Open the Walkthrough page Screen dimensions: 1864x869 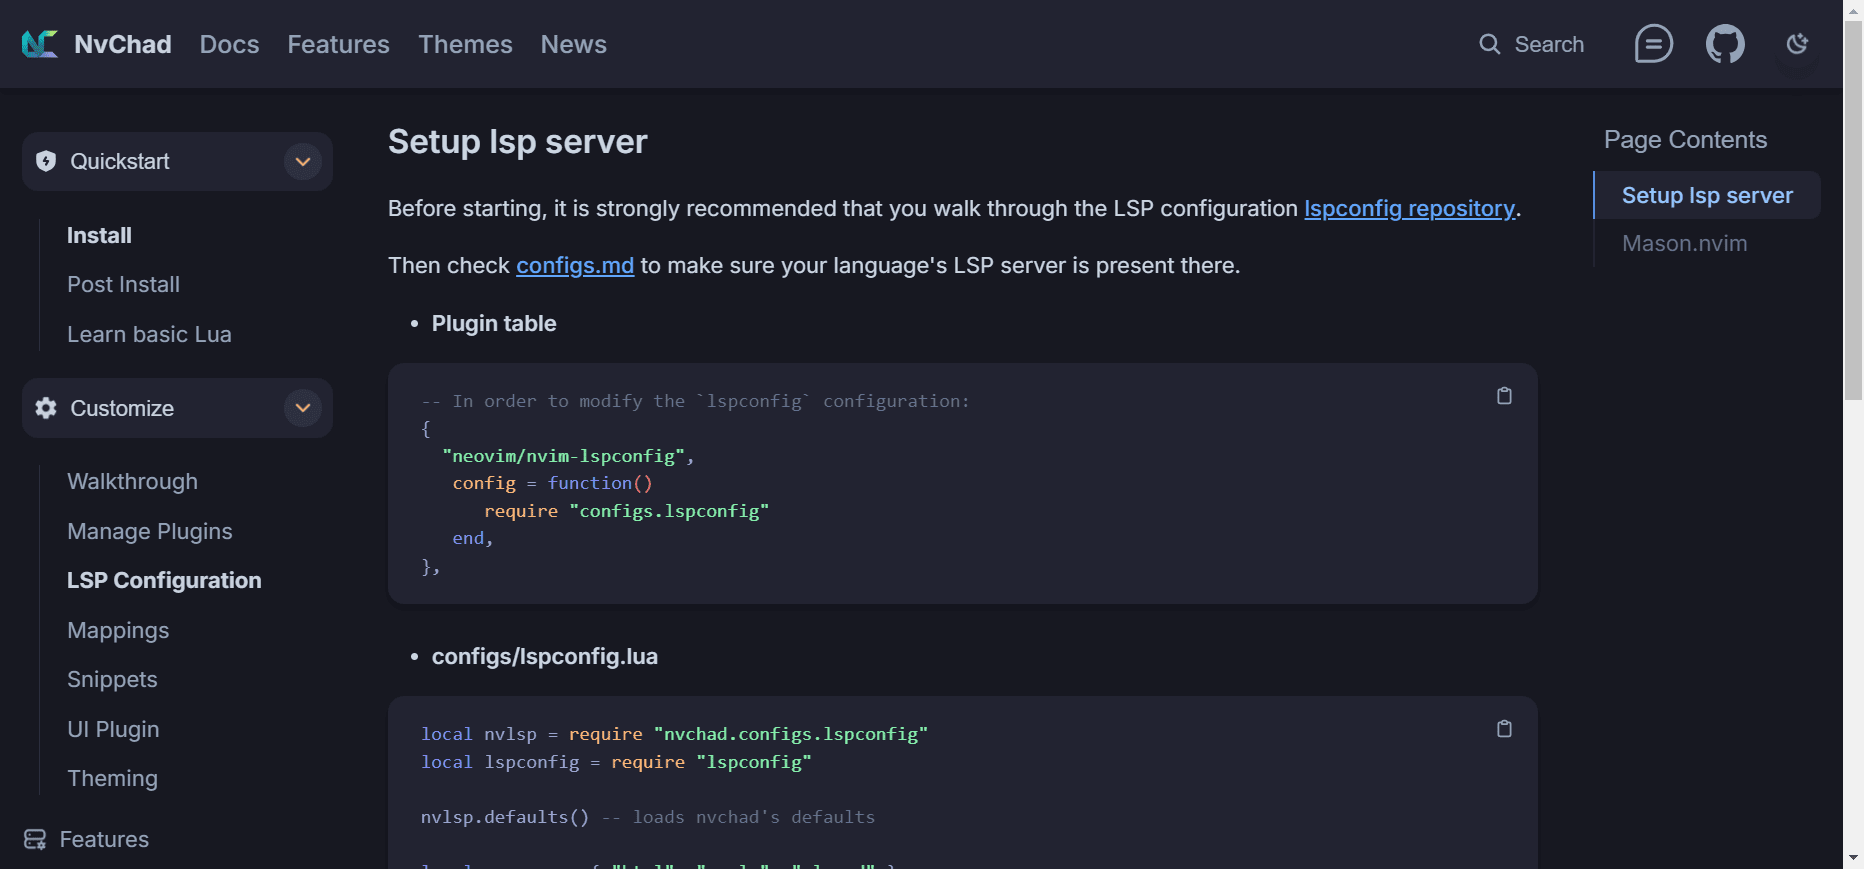pos(132,481)
